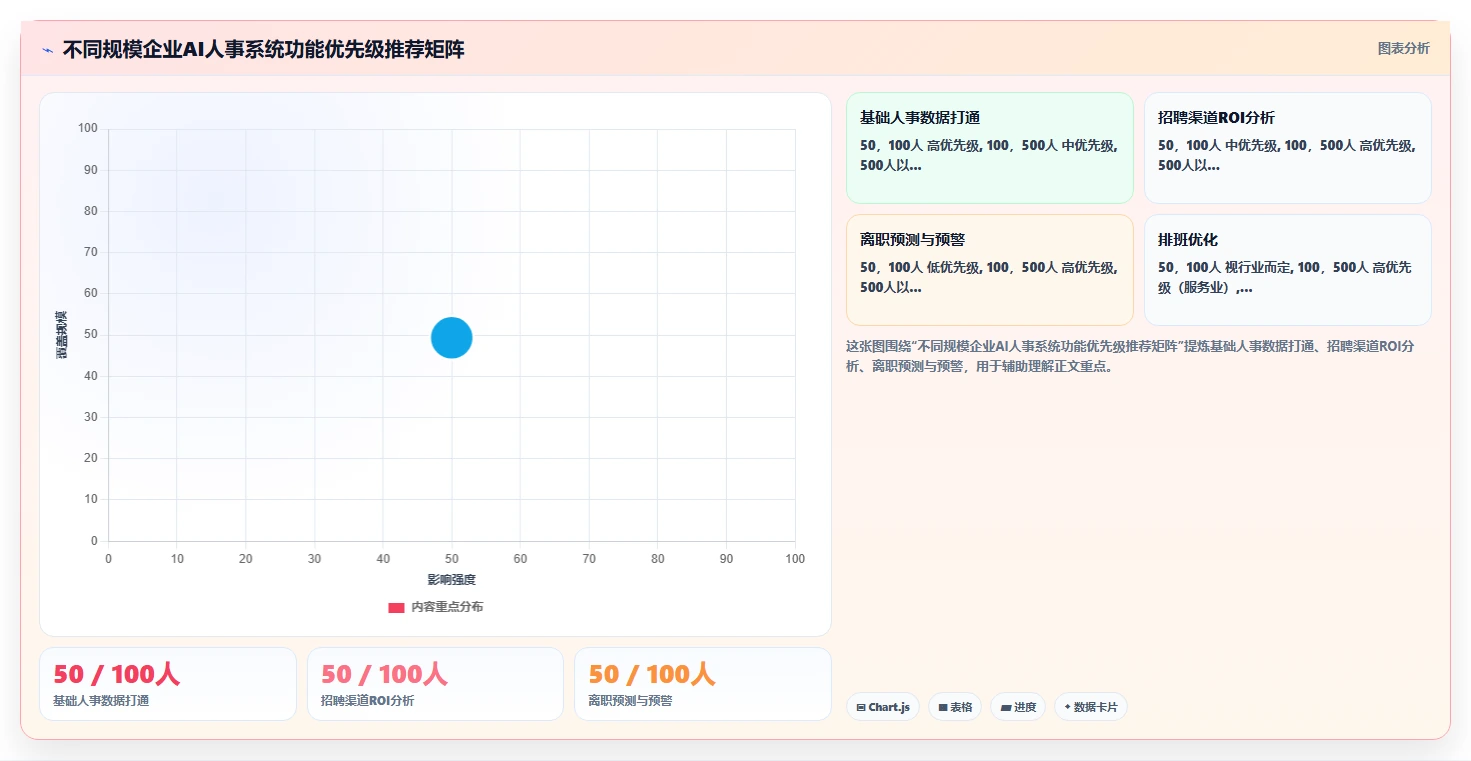1471x761 pixels.
Task: Select the orange 50 / 100人 离职预测与预警 stat card
Action: (x=703, y=684)
